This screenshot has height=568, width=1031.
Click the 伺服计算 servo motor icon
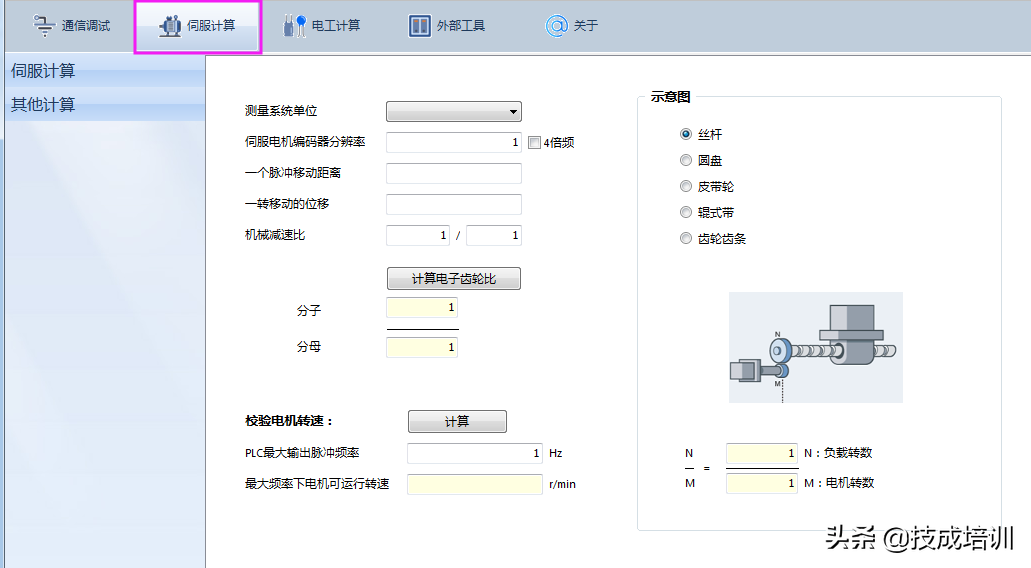coord(170,26)
